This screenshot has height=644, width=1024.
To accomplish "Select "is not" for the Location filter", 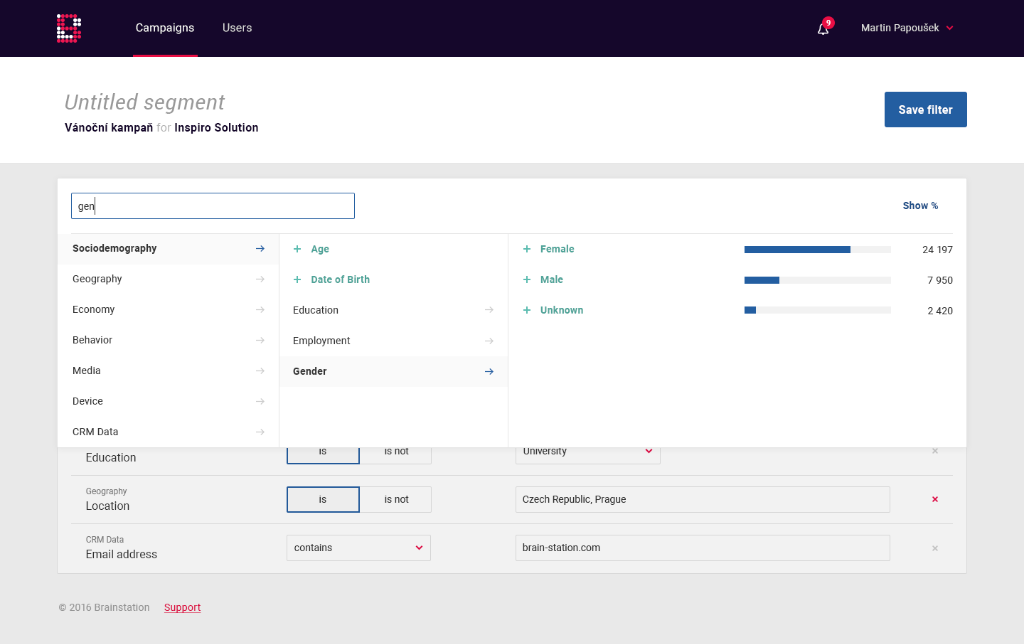I will tap(396, 499).
